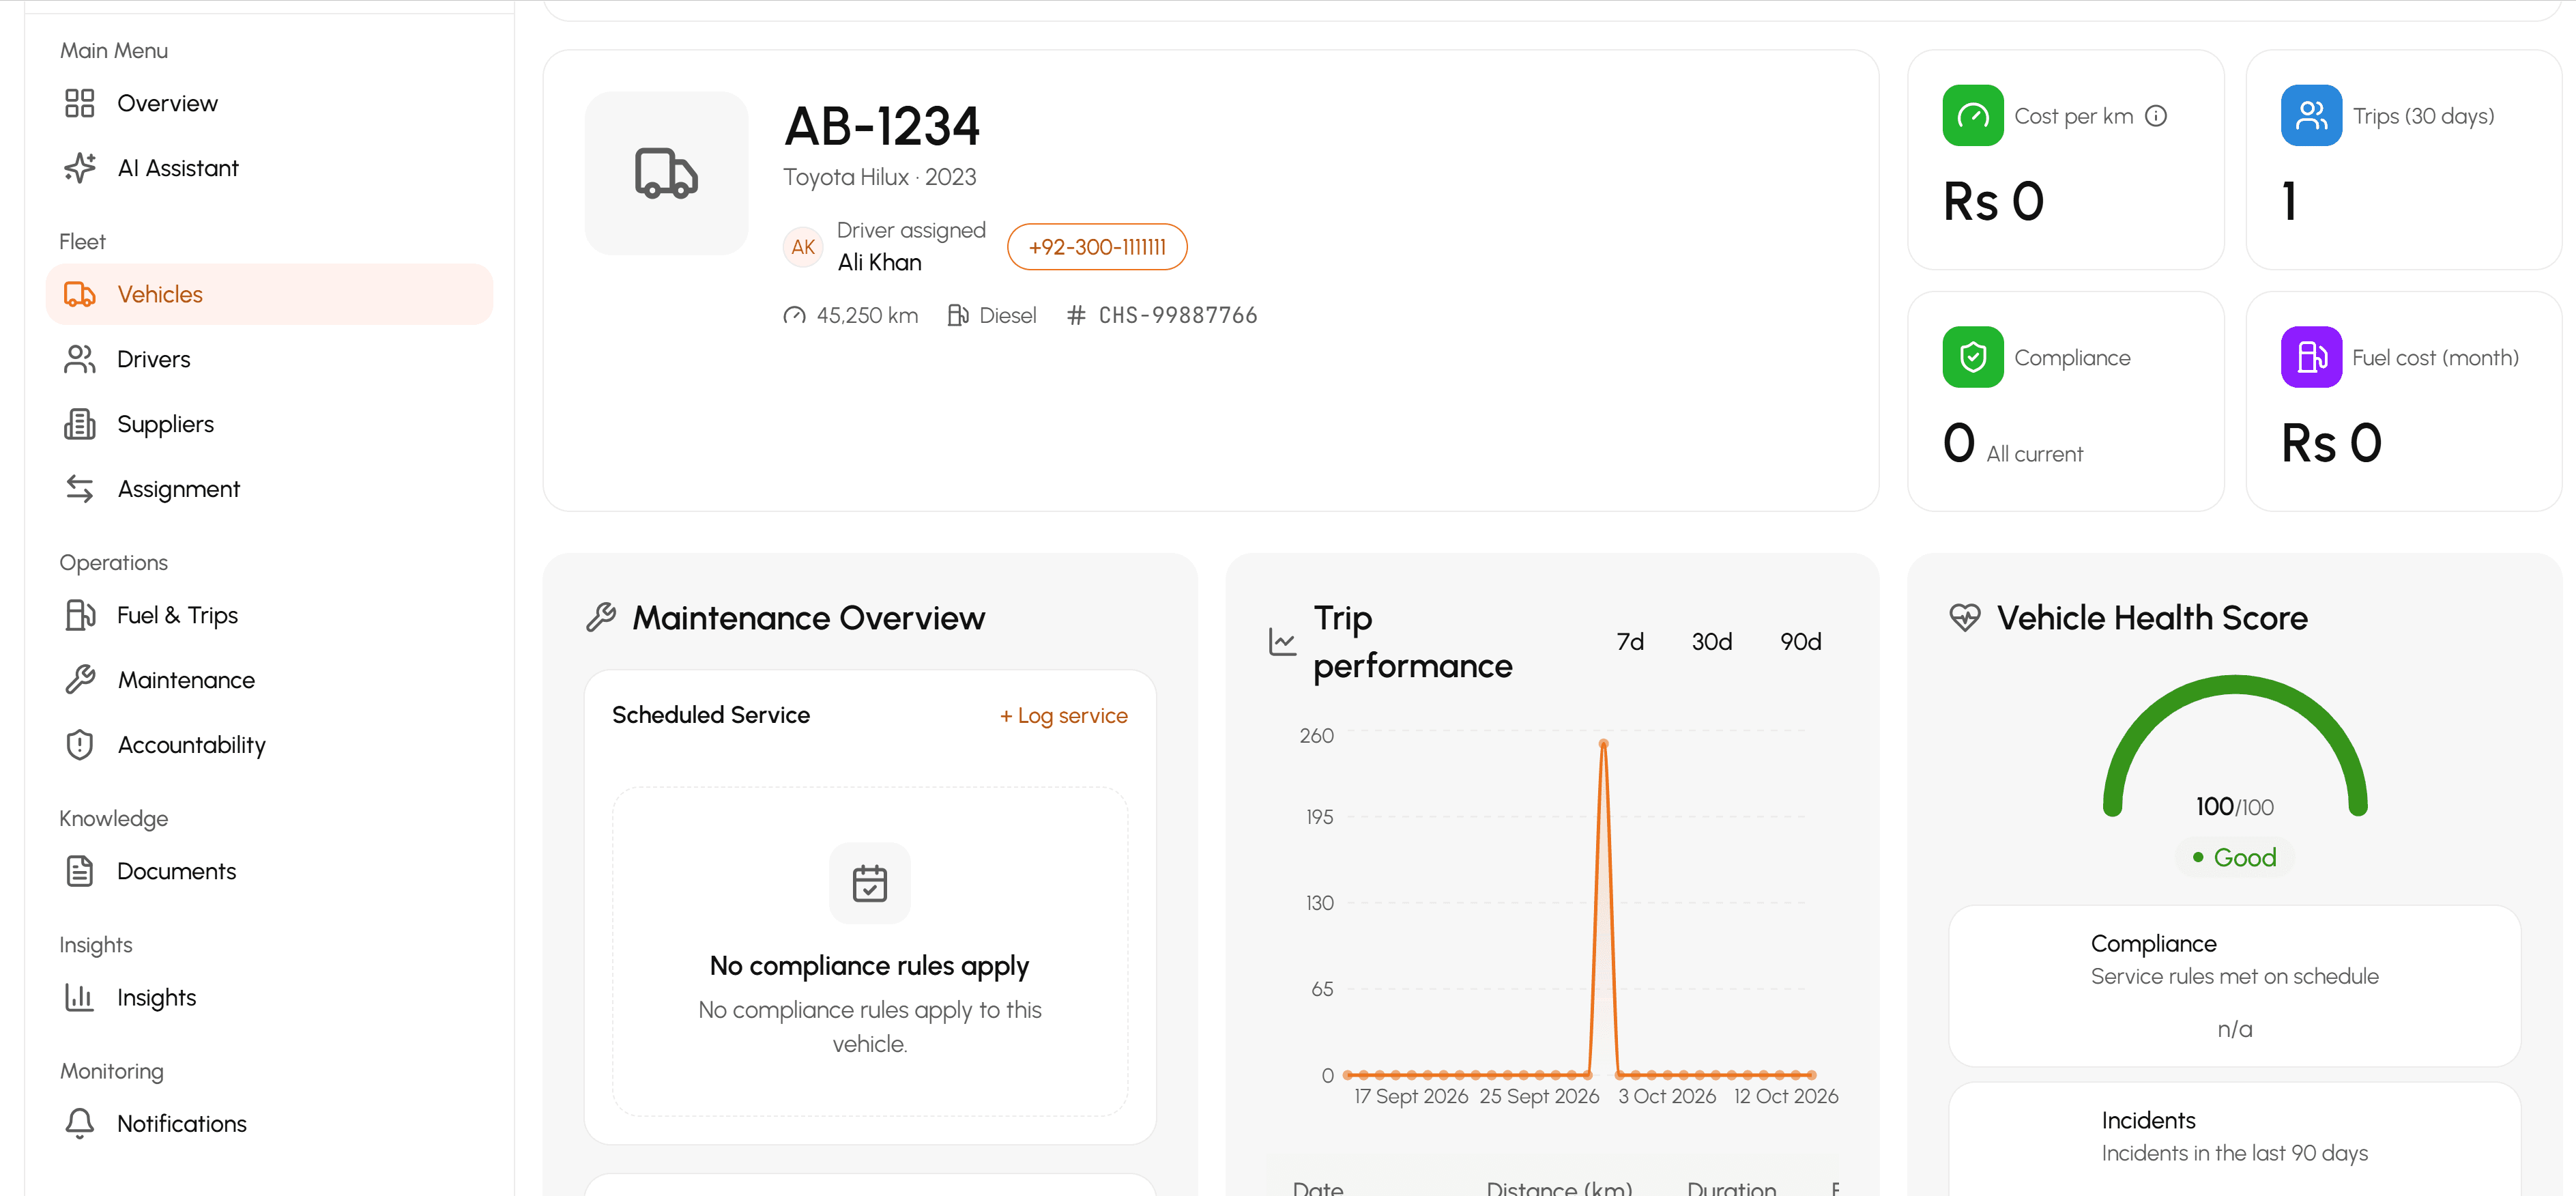This screenshot has width=2576, height=1196.
Task: Click the purple Fuel cost pump icon
Action: [2311, 357]
